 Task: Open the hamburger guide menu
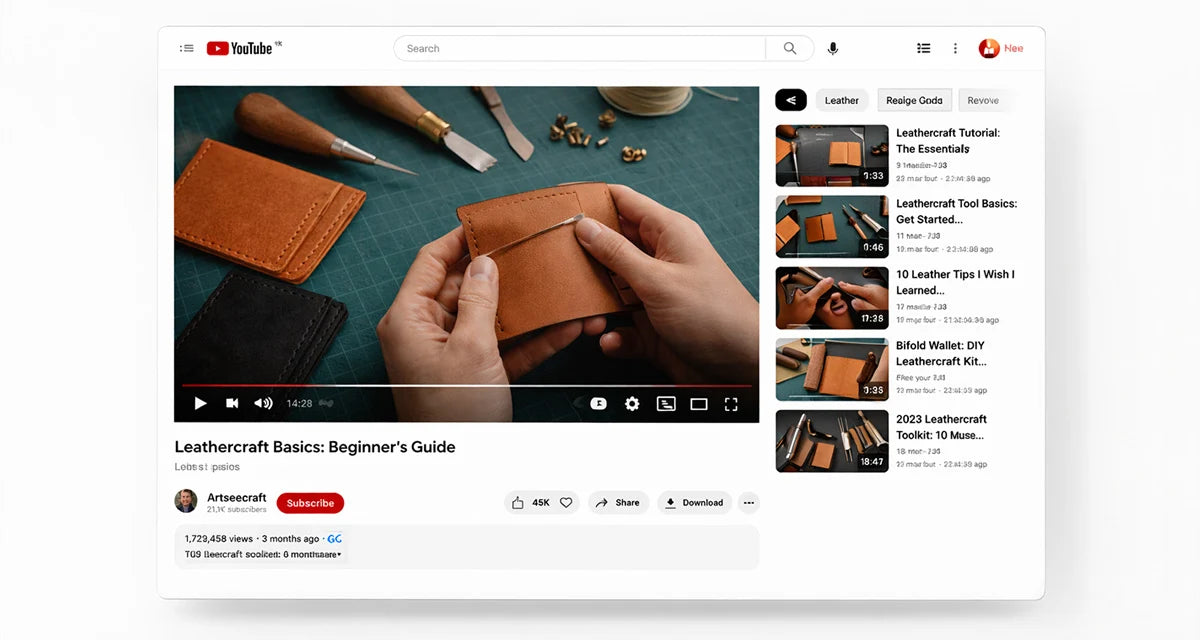[x=187, y=48]
